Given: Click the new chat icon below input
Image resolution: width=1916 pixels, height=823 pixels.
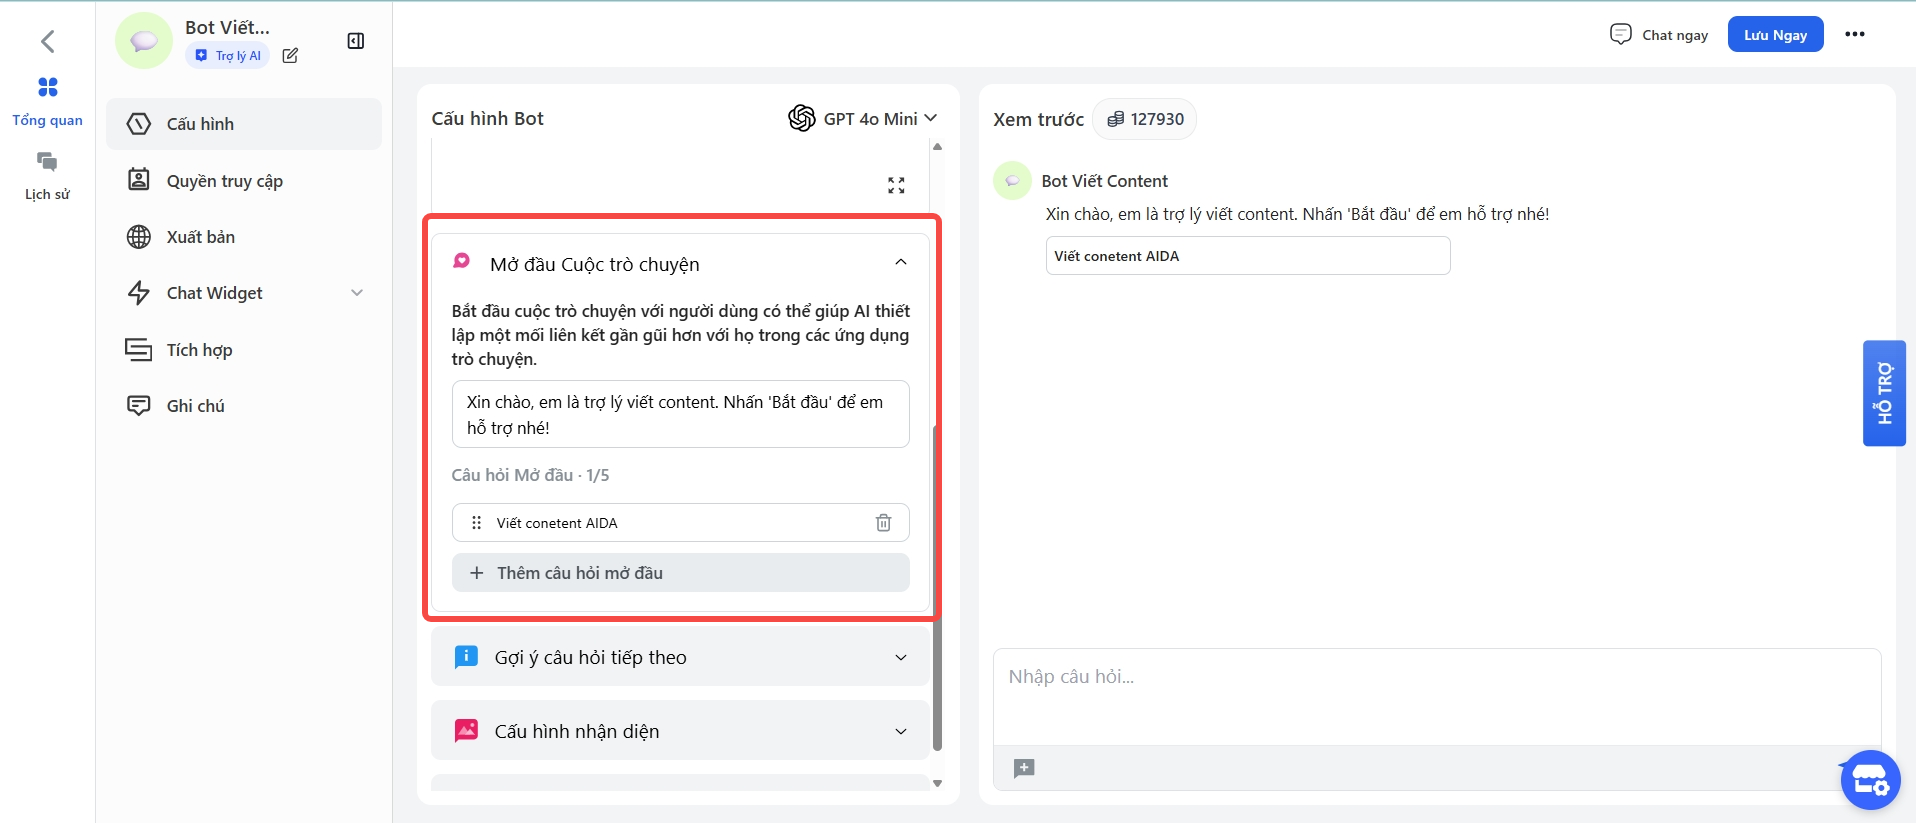Looking at the screenshot, I should (x=1024, y=768).
